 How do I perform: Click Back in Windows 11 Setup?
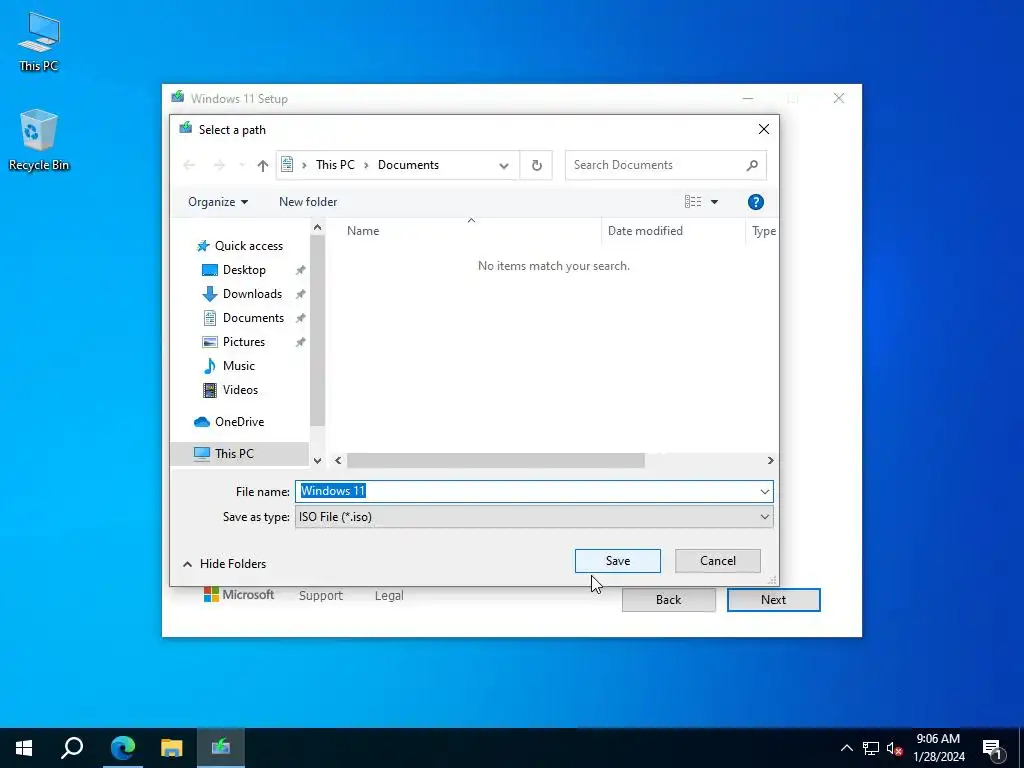pos(669,600)
